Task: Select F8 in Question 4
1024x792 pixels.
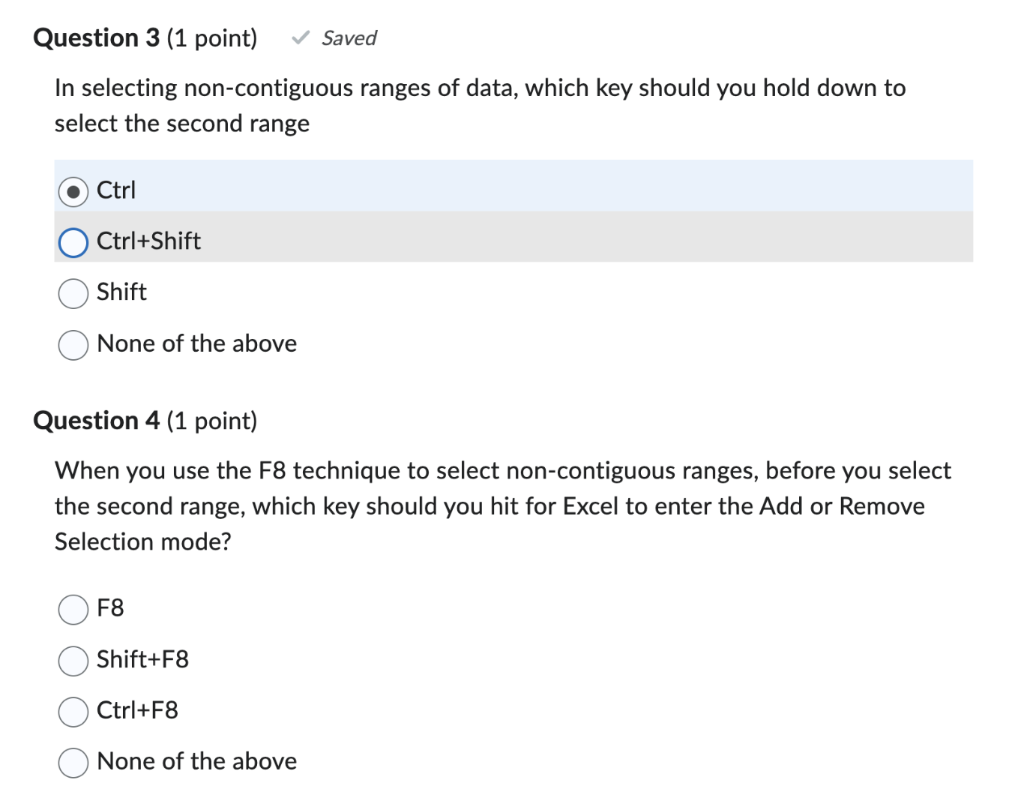Action: coord(73,609)
